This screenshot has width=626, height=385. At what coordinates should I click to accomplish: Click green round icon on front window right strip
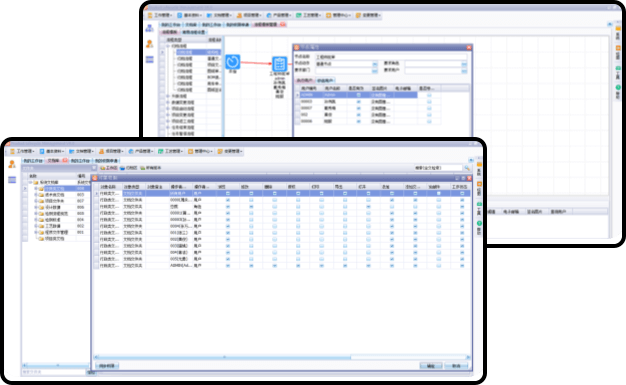[479, 224]
